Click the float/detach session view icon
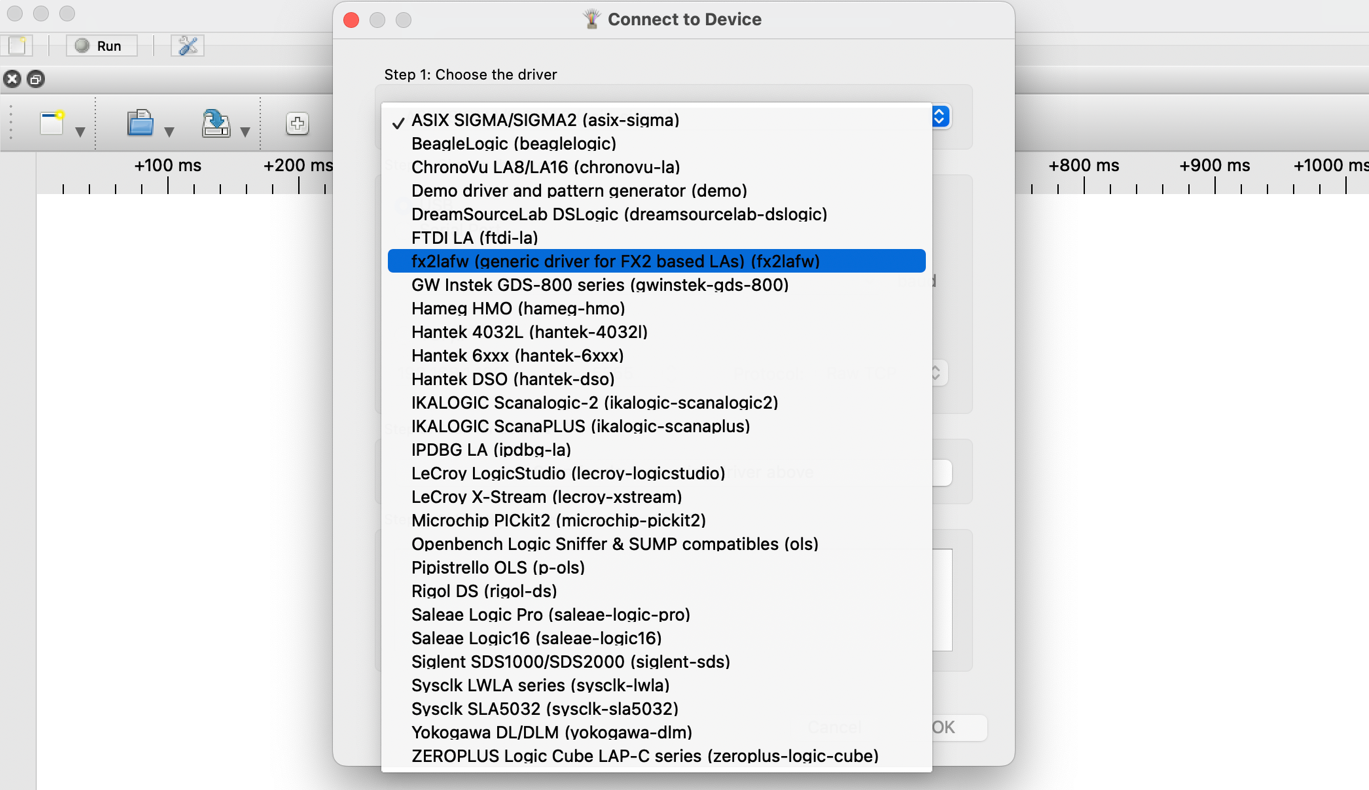Screen dimensions: 1369x790 pyautogui.click(x=36, y=79)
